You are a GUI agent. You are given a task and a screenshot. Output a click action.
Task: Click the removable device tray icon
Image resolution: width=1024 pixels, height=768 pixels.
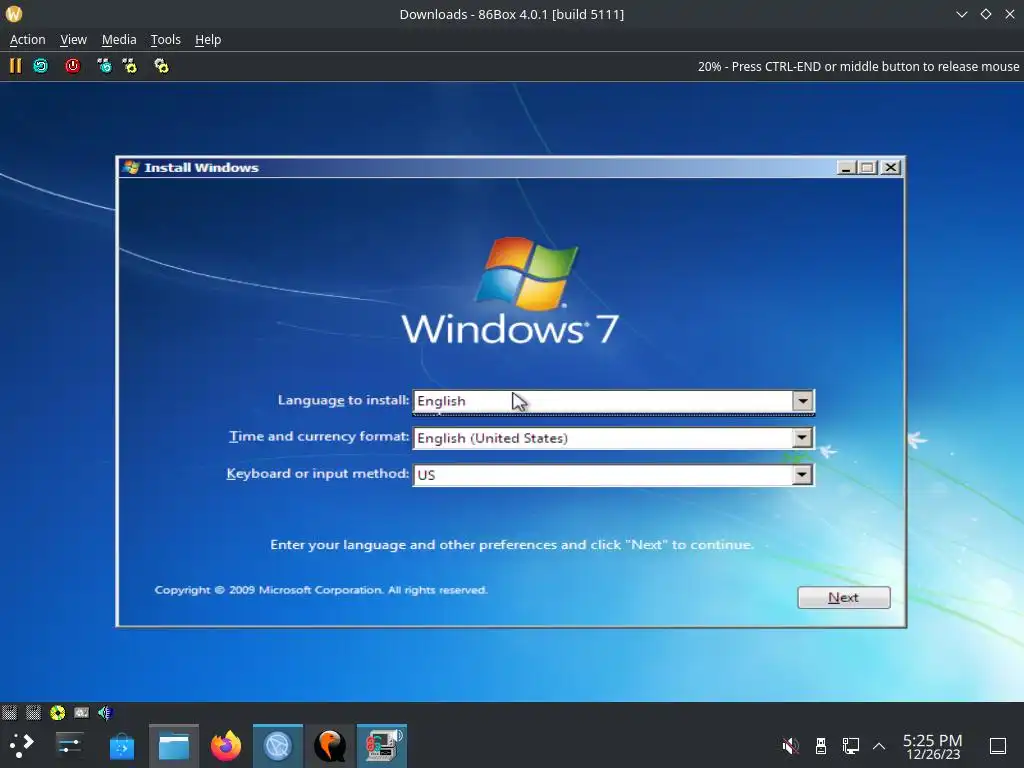click(821, 745)
